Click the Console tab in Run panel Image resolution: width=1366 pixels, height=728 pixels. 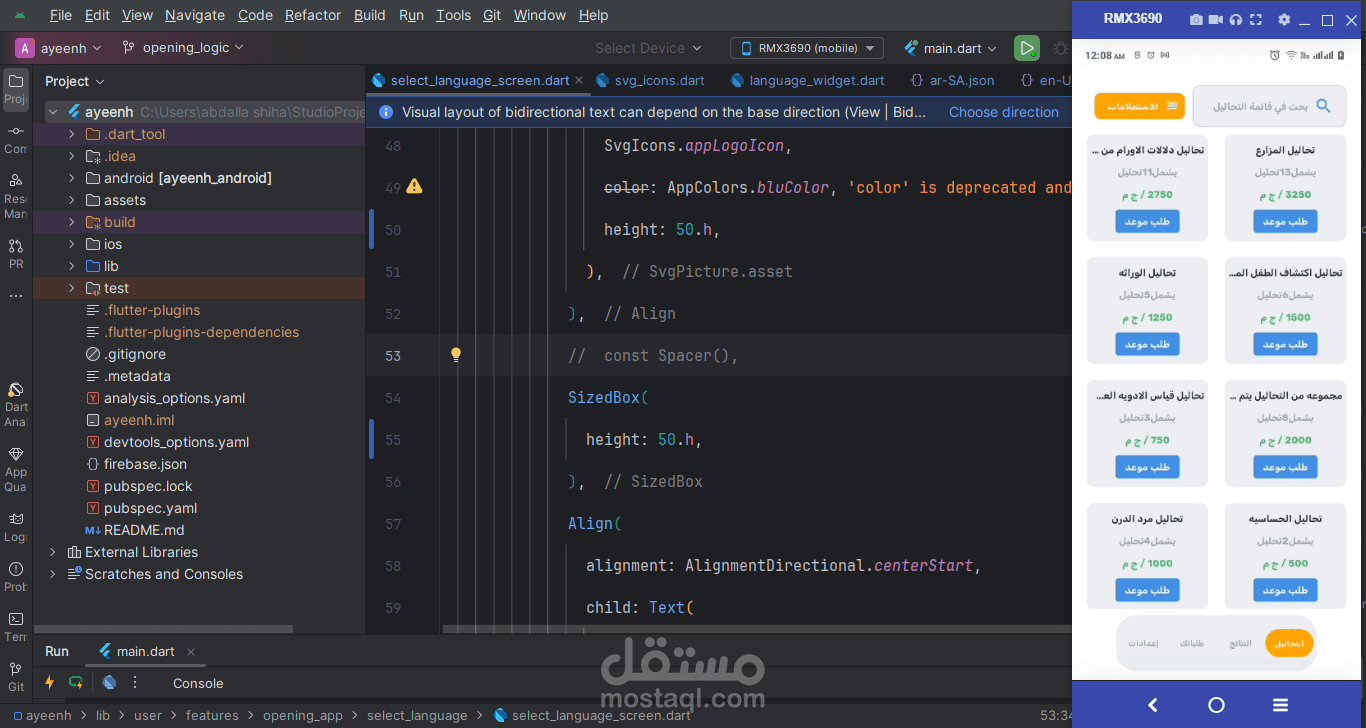pos(198,683)
